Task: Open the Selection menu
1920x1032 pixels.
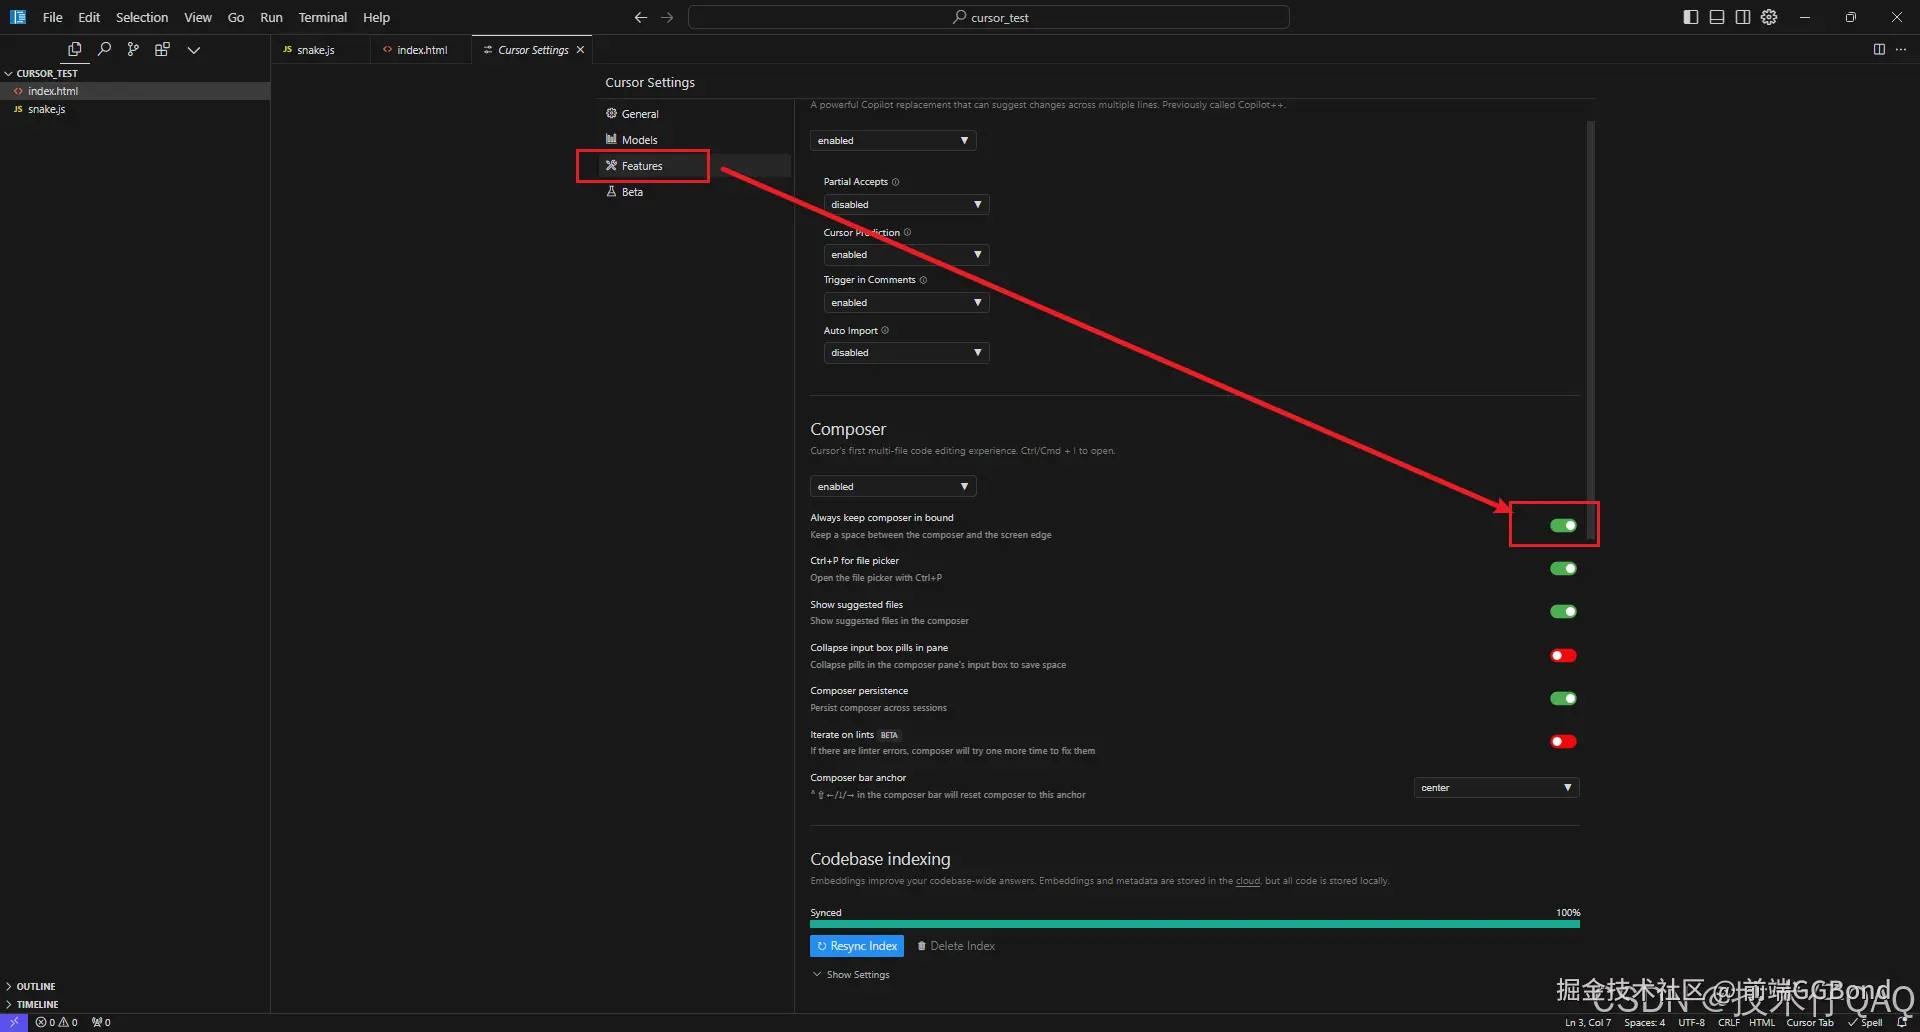Action: (x=142, y=17)
